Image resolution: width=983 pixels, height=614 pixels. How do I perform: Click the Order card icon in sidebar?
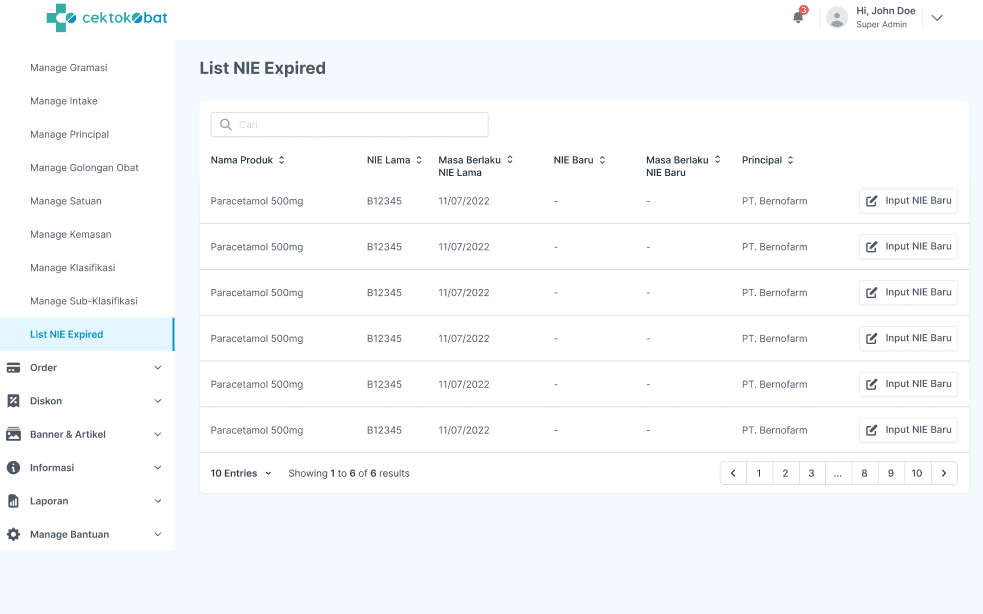(13, 368)
